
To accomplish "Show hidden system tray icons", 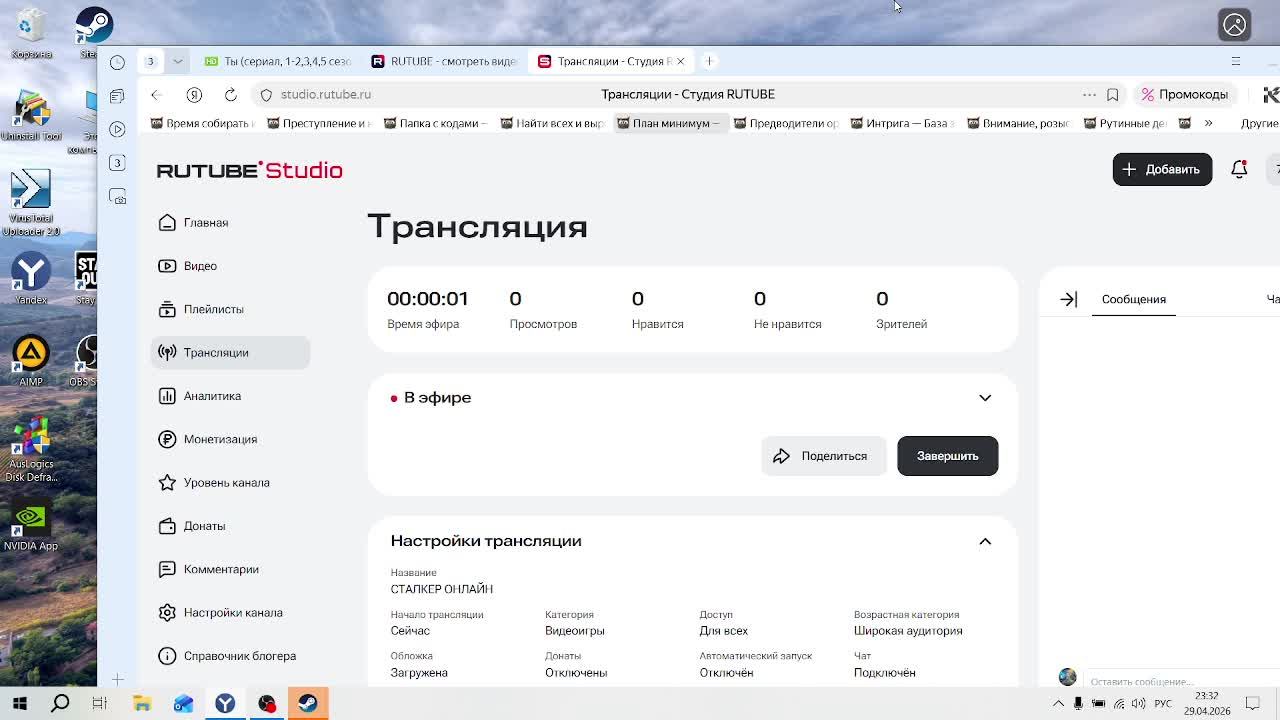I will [1058, 704].
